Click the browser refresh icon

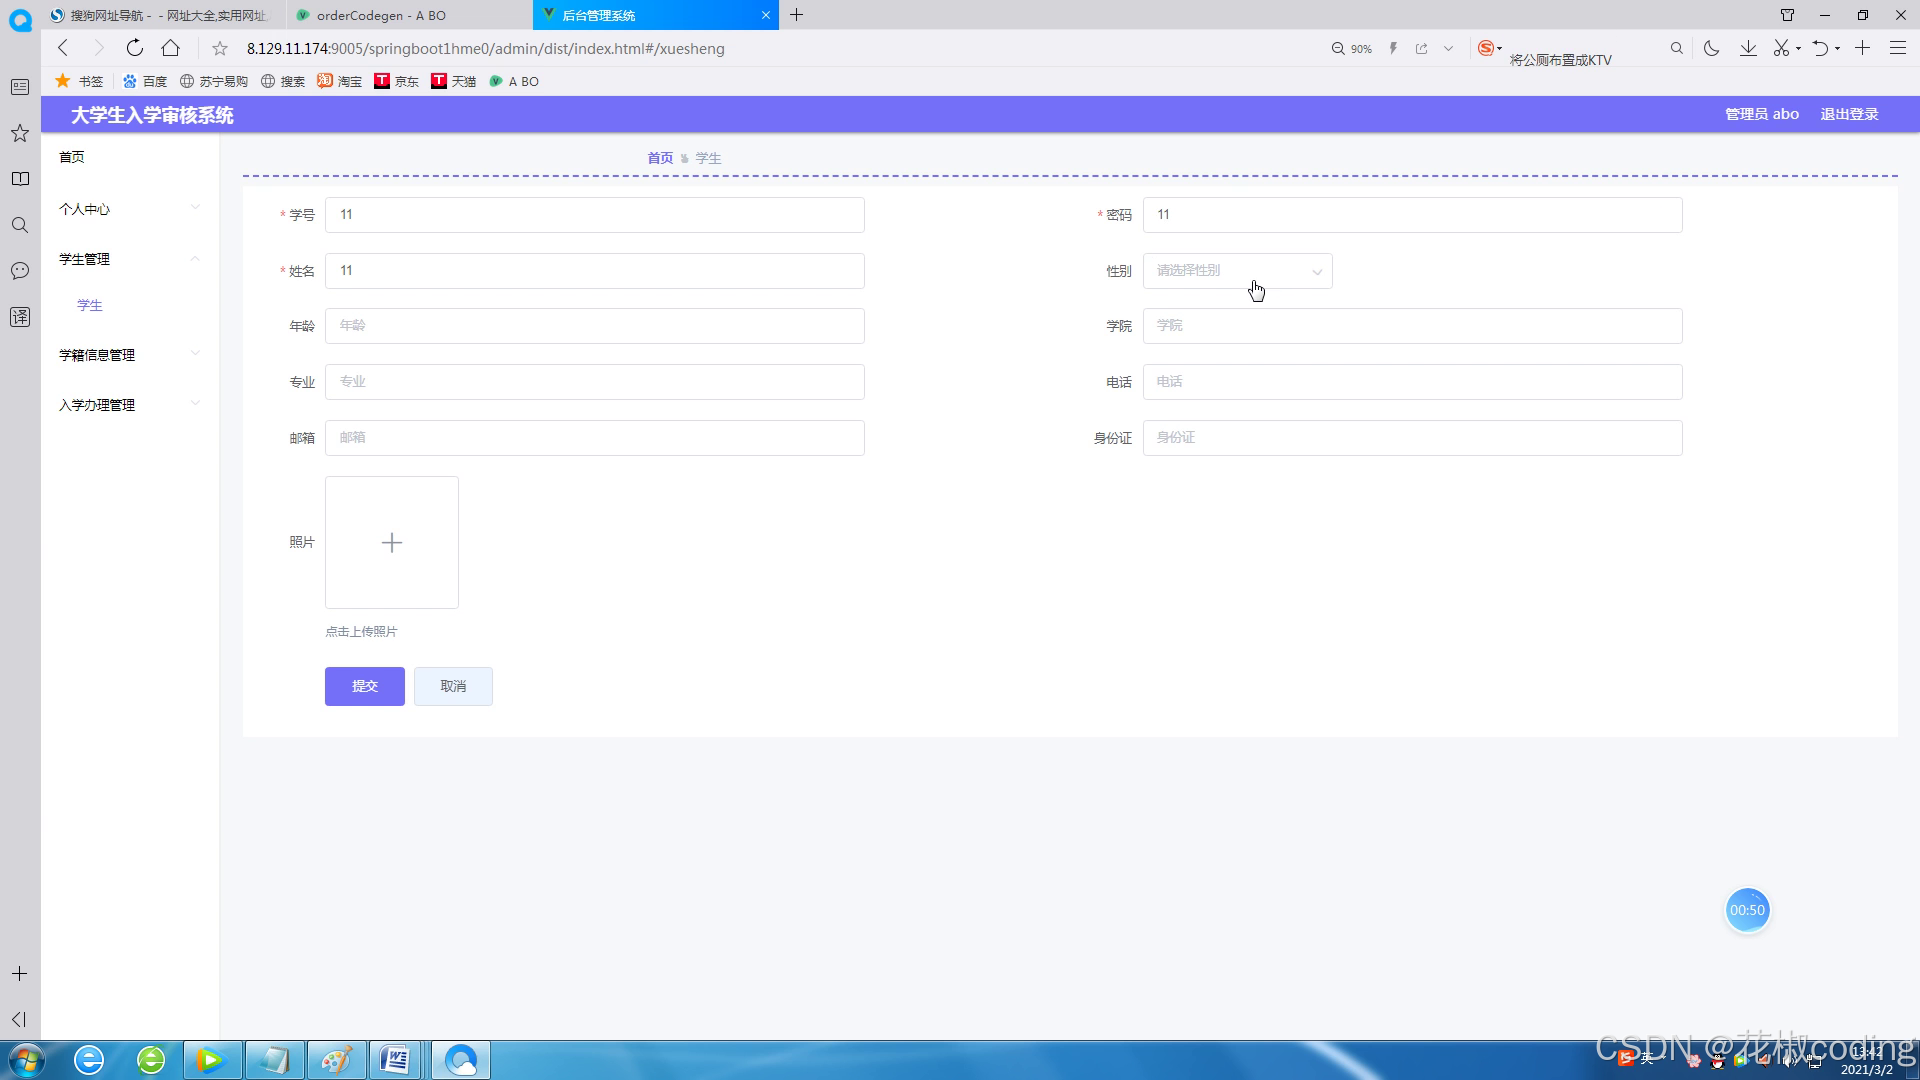134,48
